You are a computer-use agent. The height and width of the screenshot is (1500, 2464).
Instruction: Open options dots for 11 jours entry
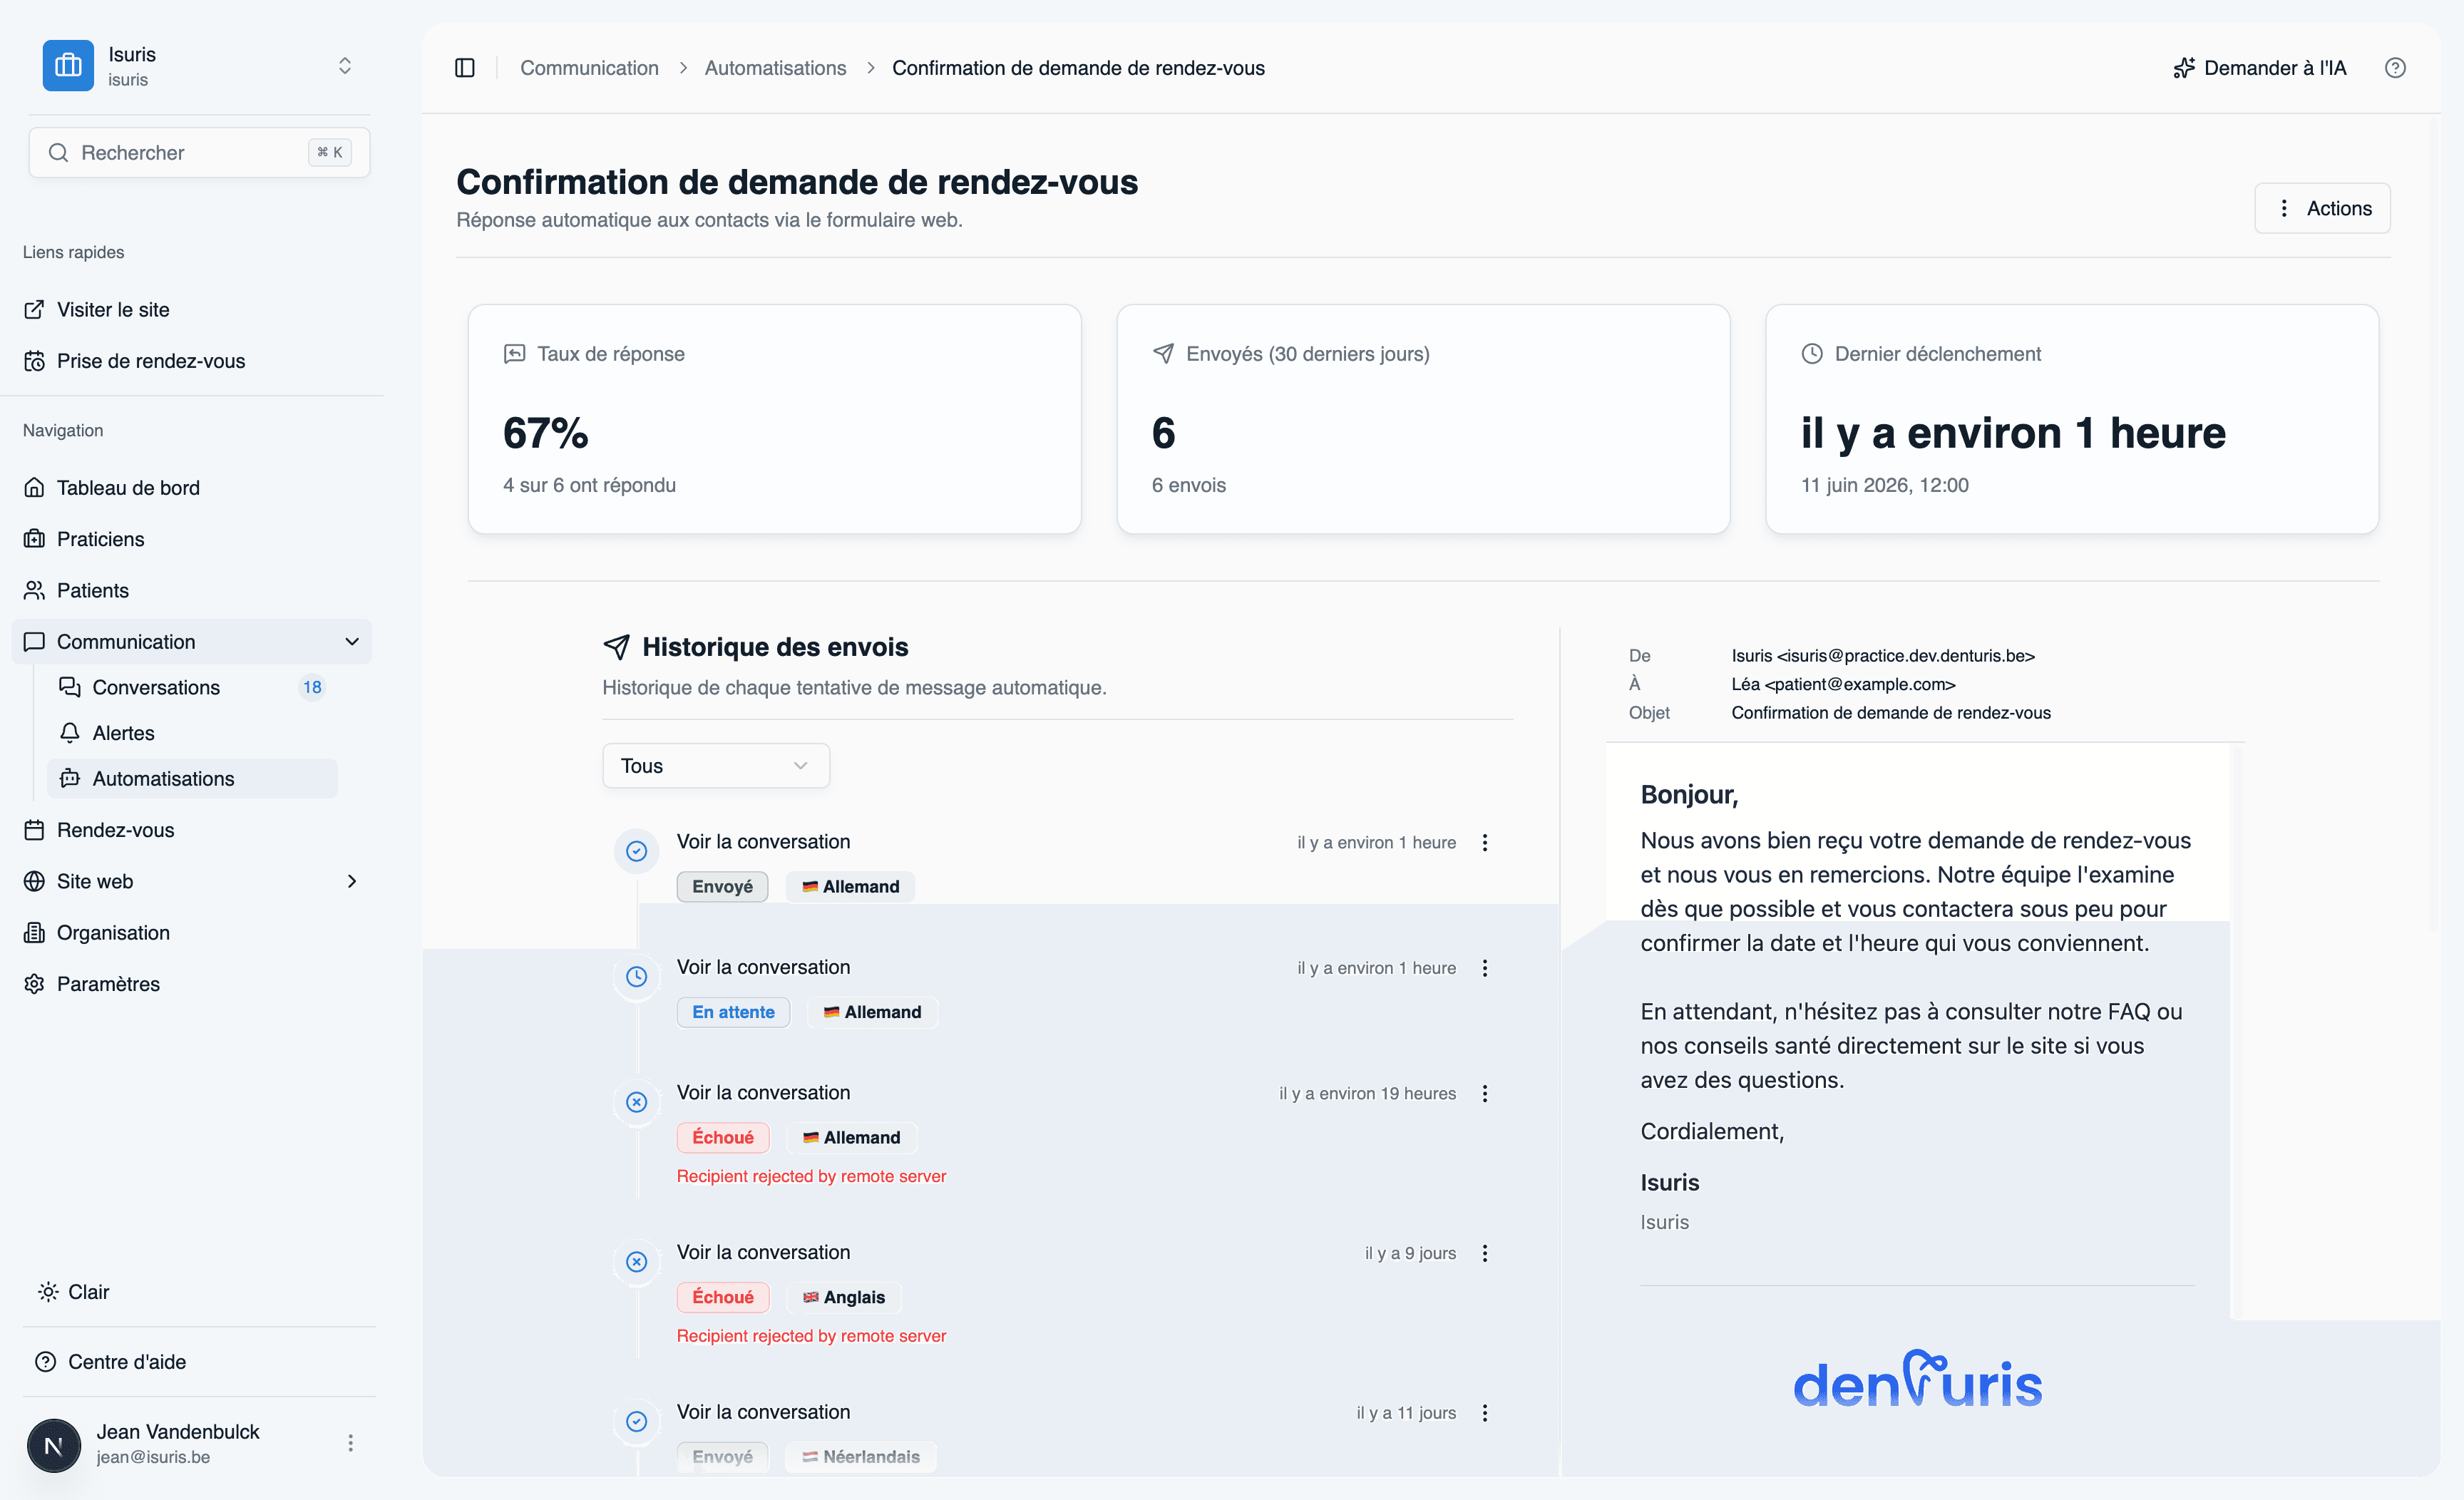1485,1413
